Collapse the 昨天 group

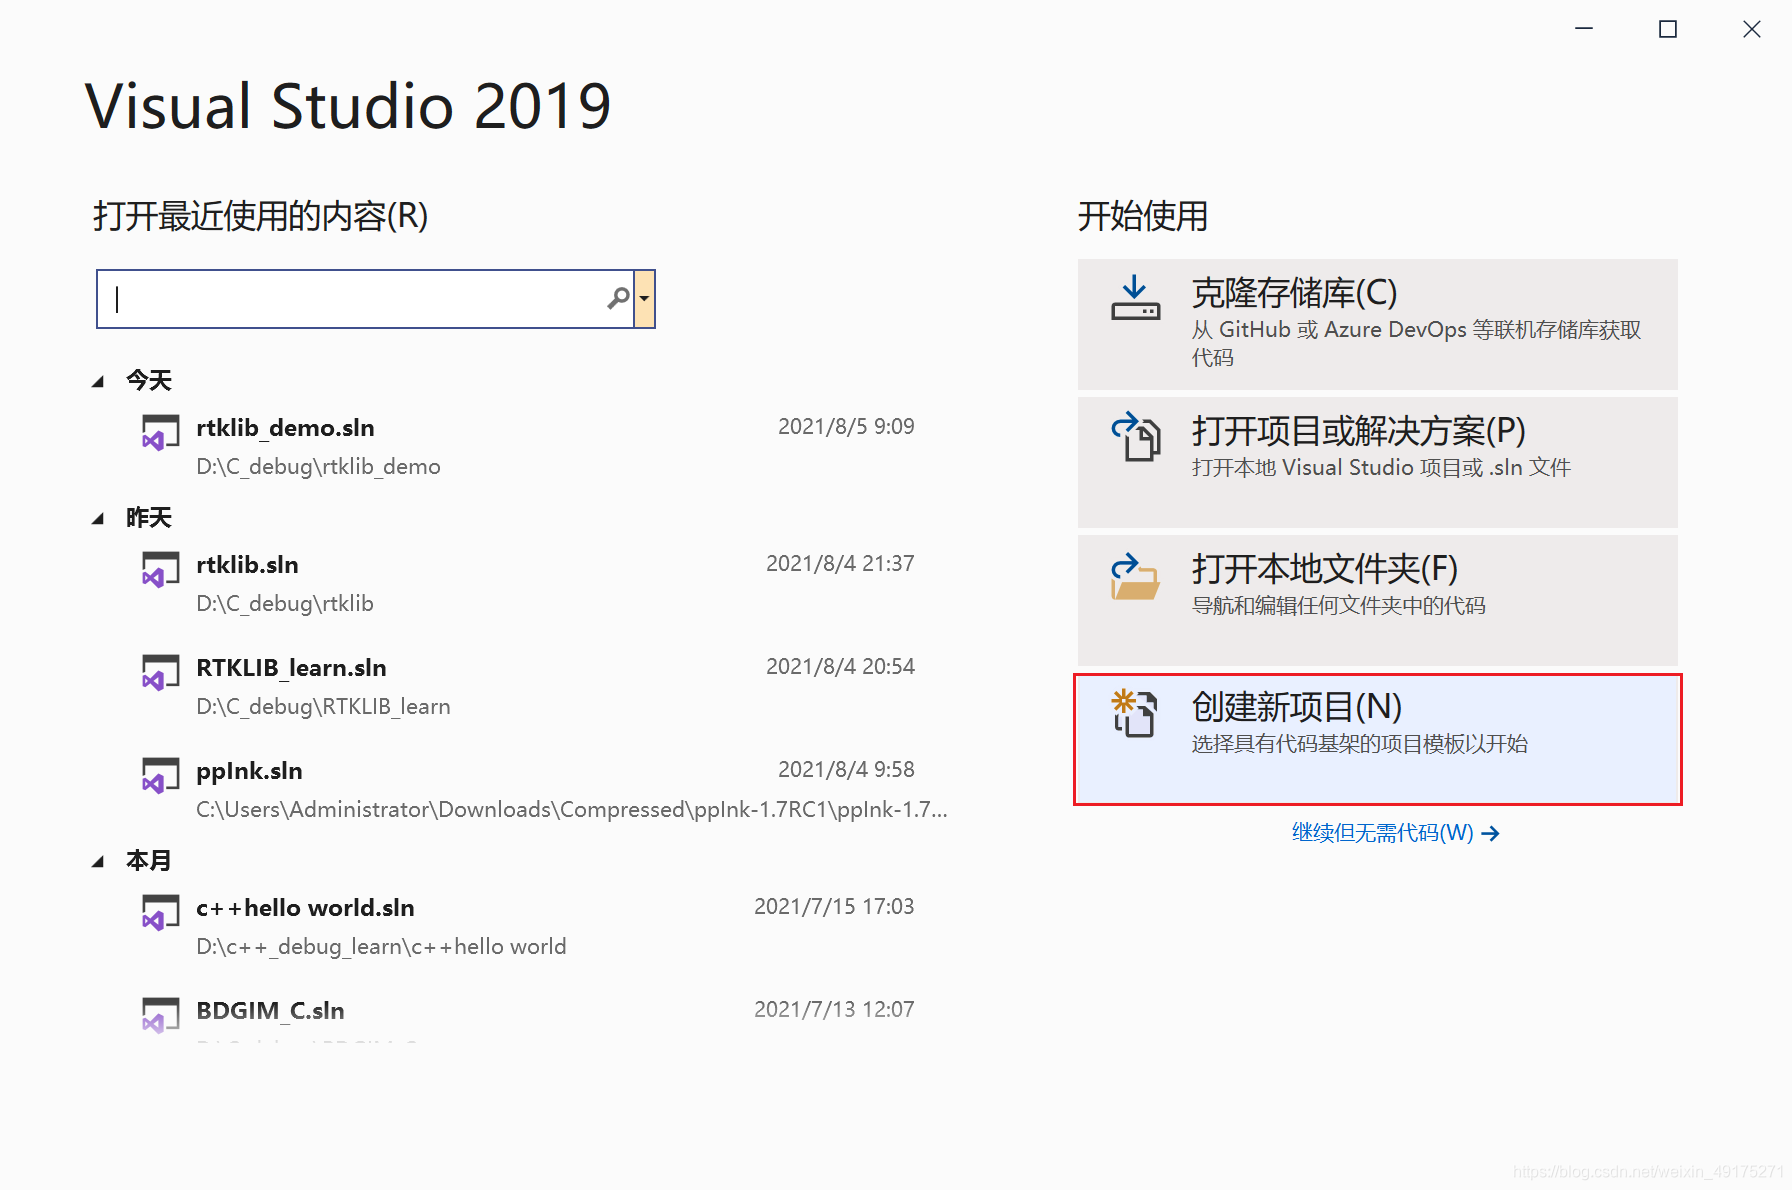98,518
